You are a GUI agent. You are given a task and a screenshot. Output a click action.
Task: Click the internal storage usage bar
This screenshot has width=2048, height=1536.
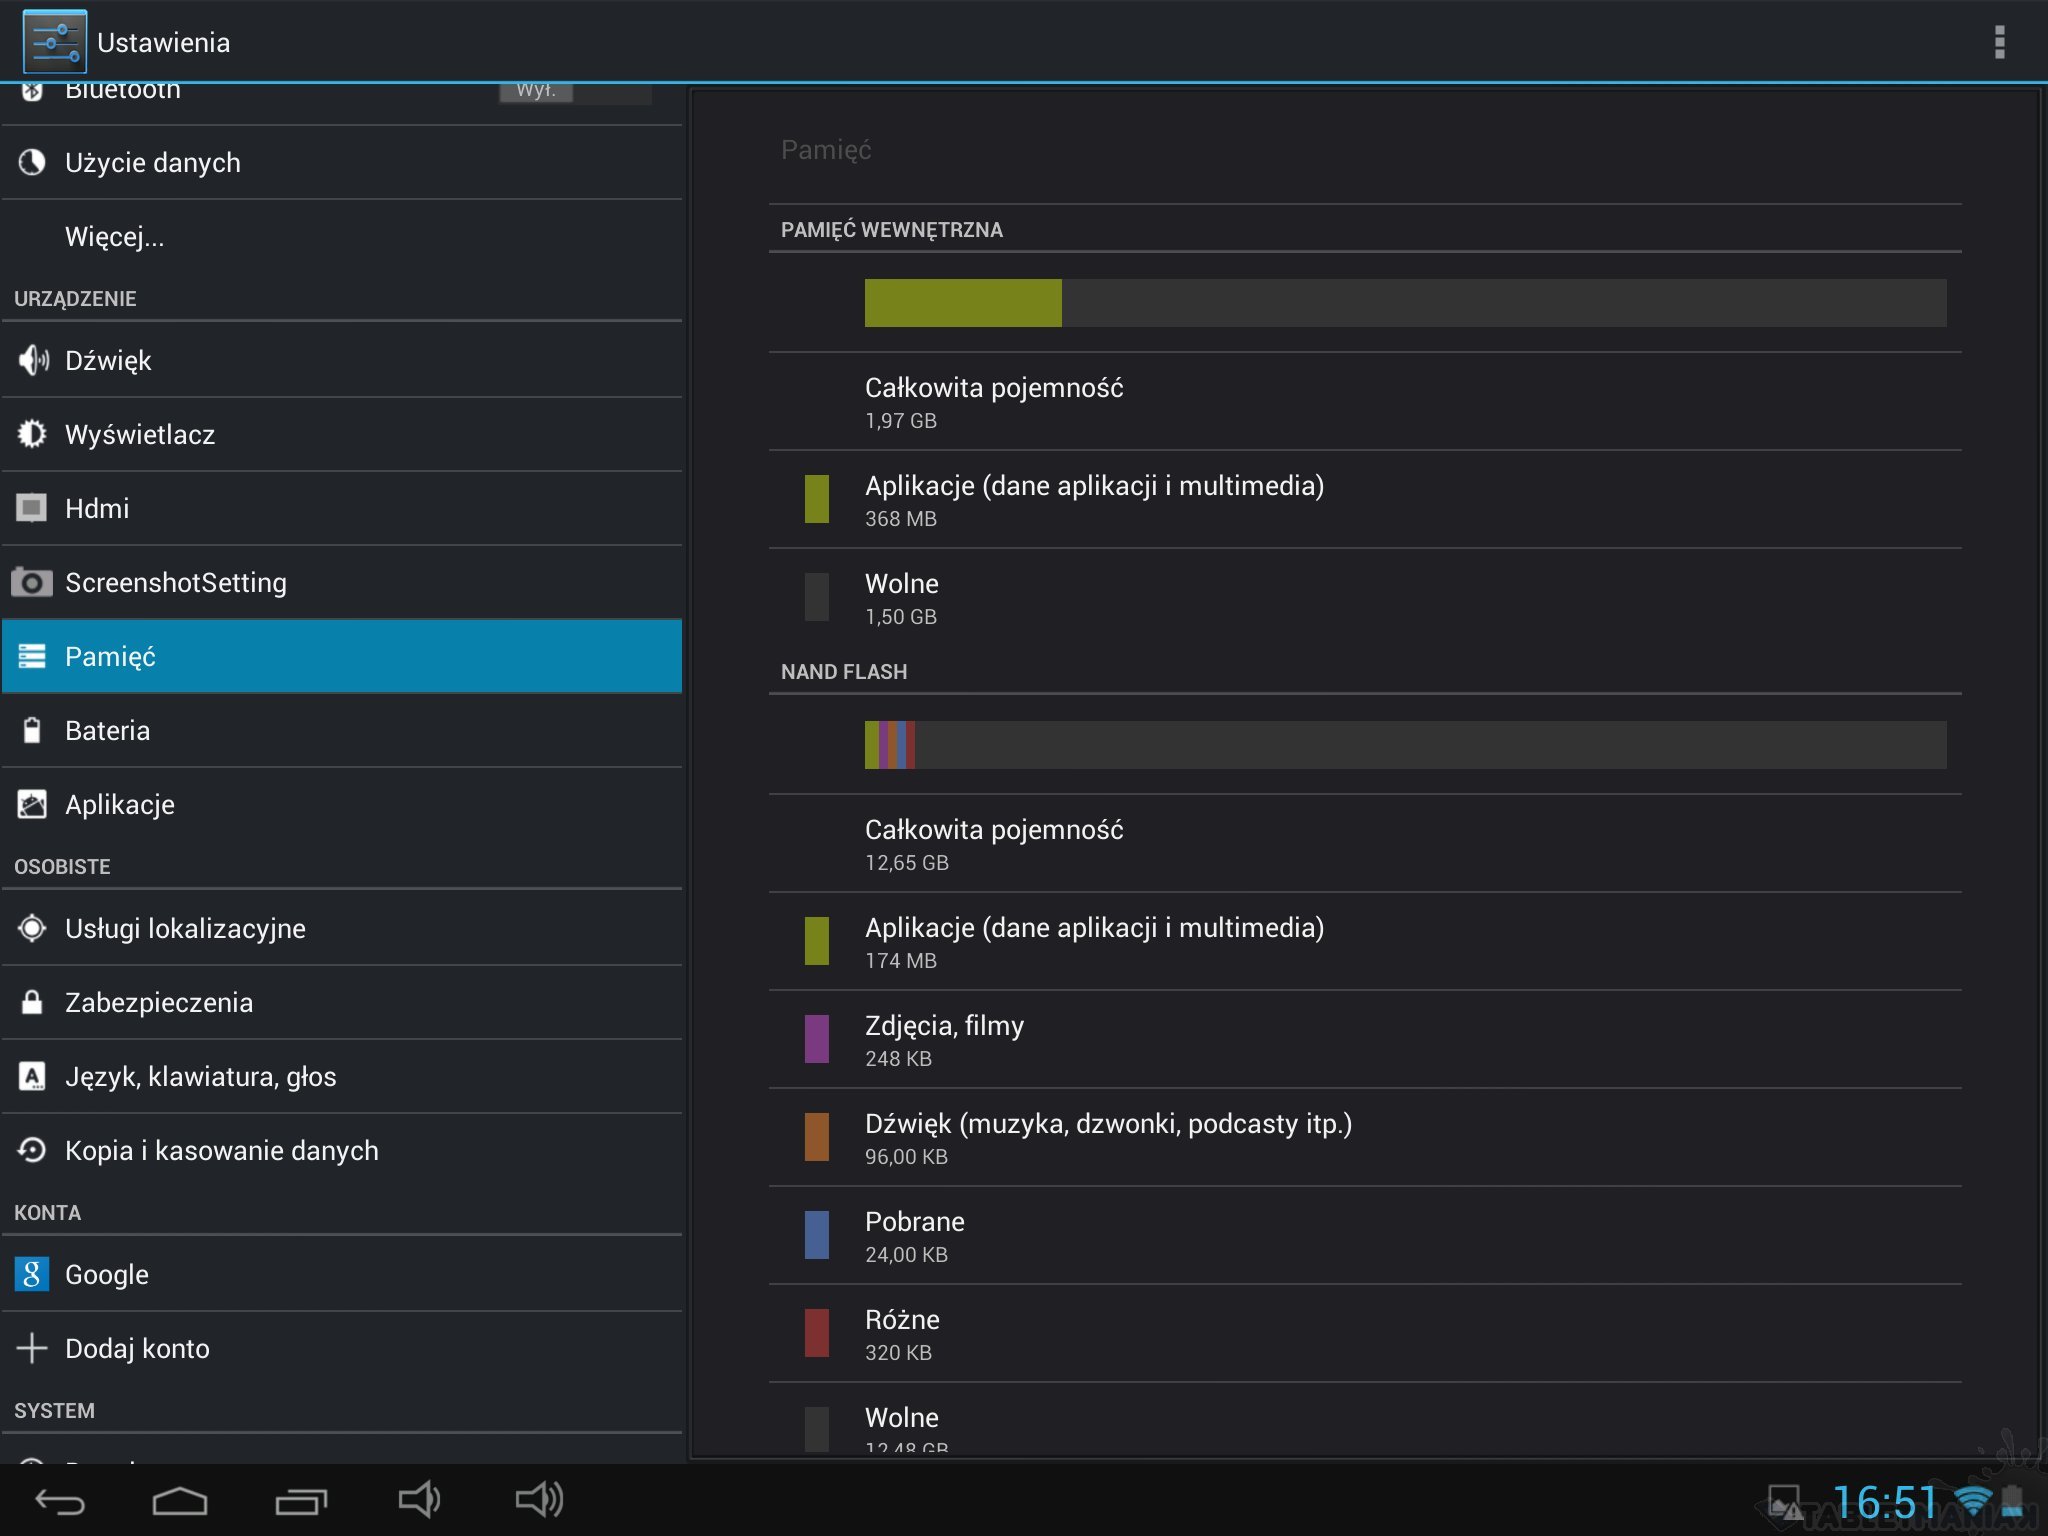coord(1404,303)
